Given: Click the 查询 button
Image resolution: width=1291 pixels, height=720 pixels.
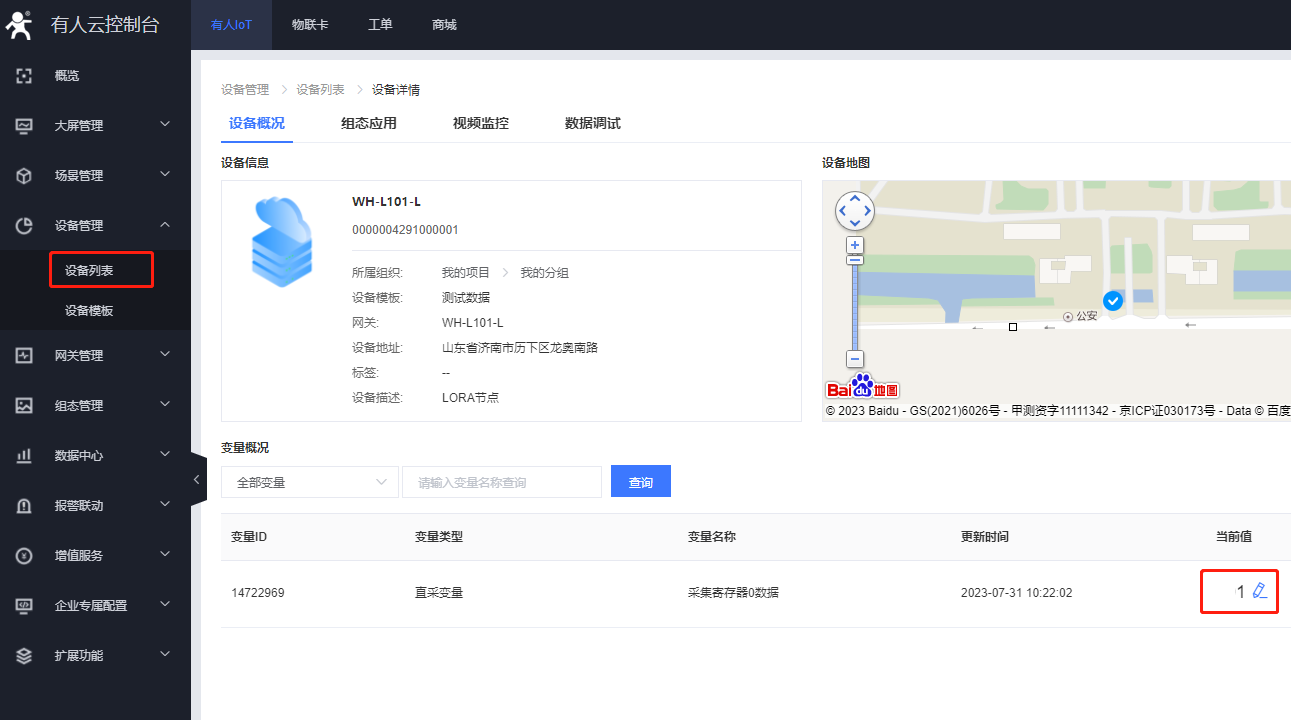Looking at the screenshot, I should click(x=641, y=482).
